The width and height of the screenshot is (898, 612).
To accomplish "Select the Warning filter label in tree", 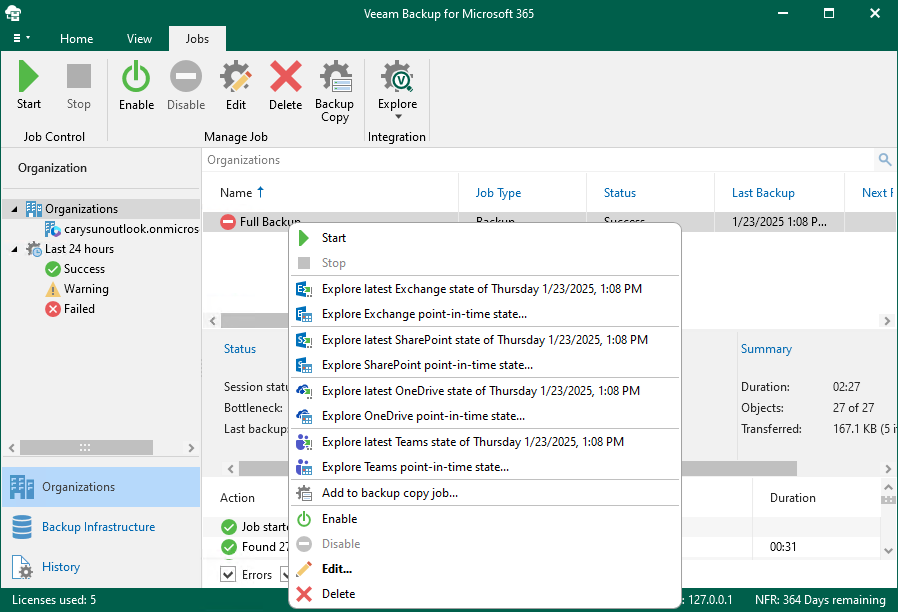I will 86,289.
